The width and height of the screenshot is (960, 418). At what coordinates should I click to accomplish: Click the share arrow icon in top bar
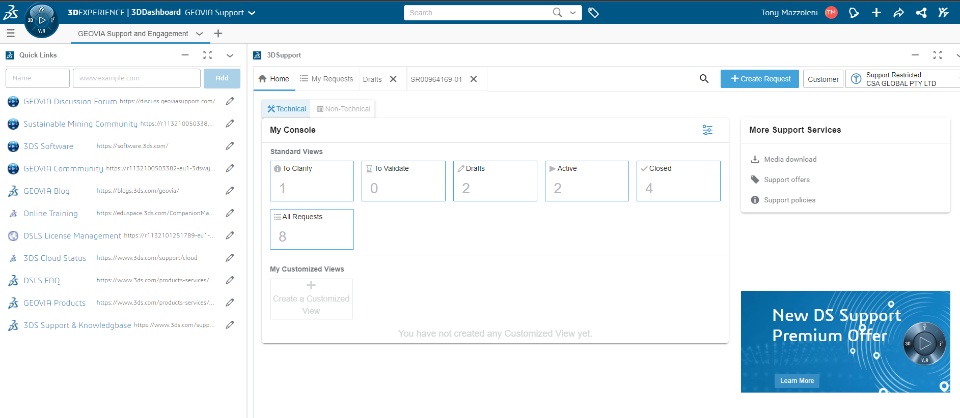(x=899, y=12)
